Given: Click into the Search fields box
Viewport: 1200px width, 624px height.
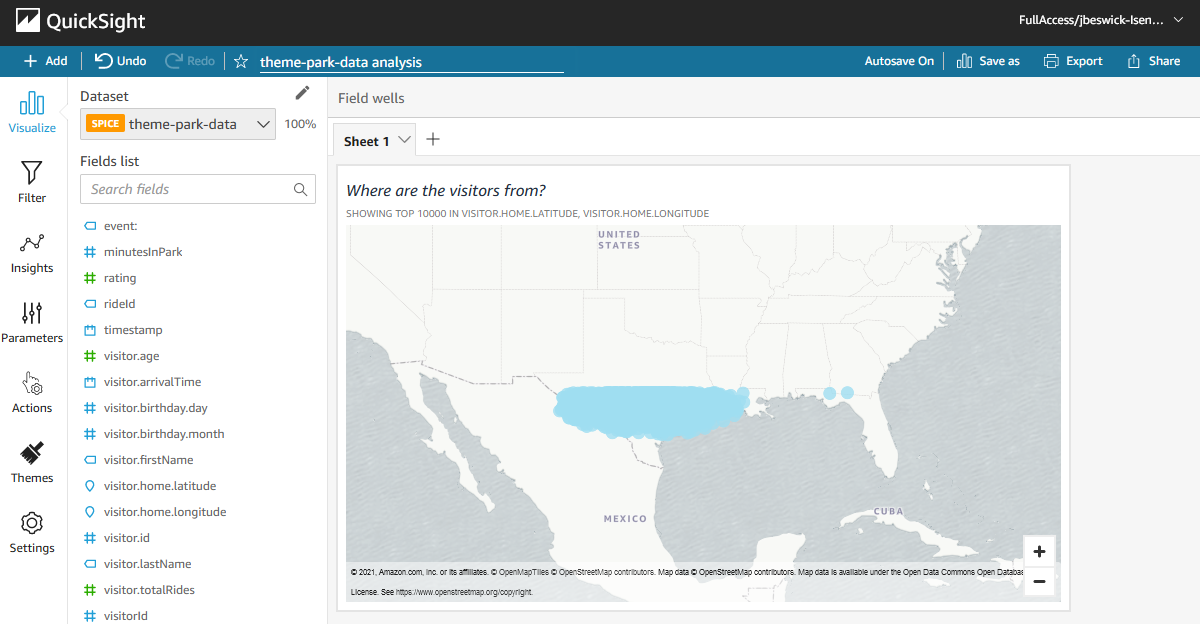Looking at the screenshot, I should coord(198,189).
